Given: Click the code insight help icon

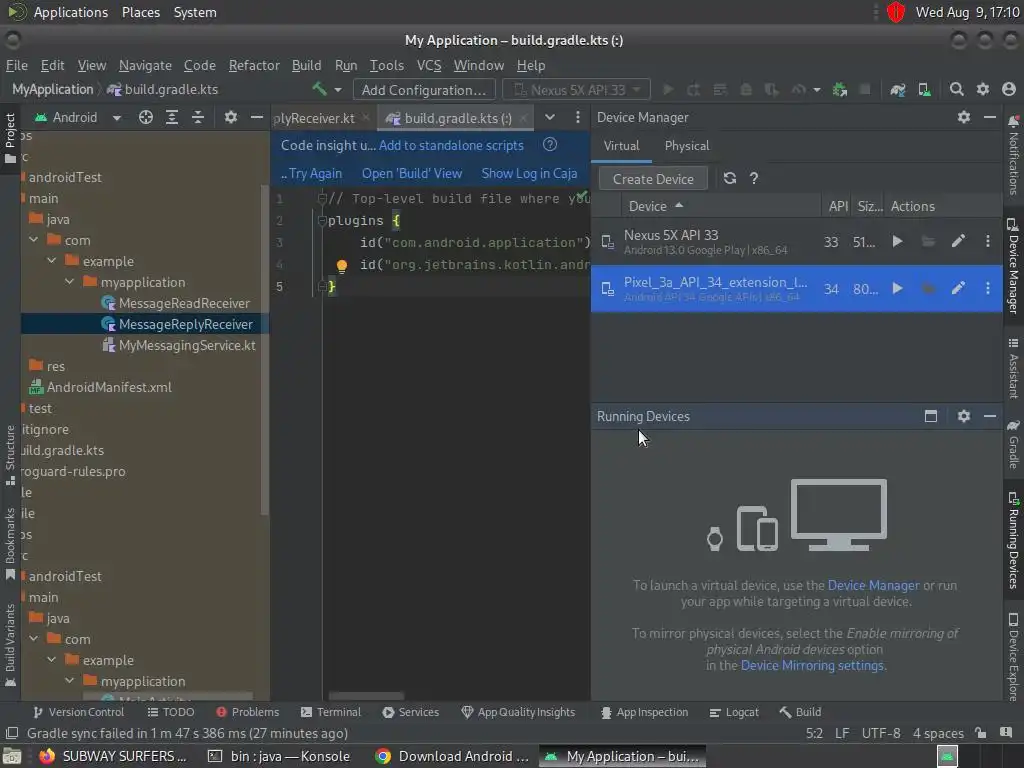Looking at the screenshot, I should click(x=550, y=144).
